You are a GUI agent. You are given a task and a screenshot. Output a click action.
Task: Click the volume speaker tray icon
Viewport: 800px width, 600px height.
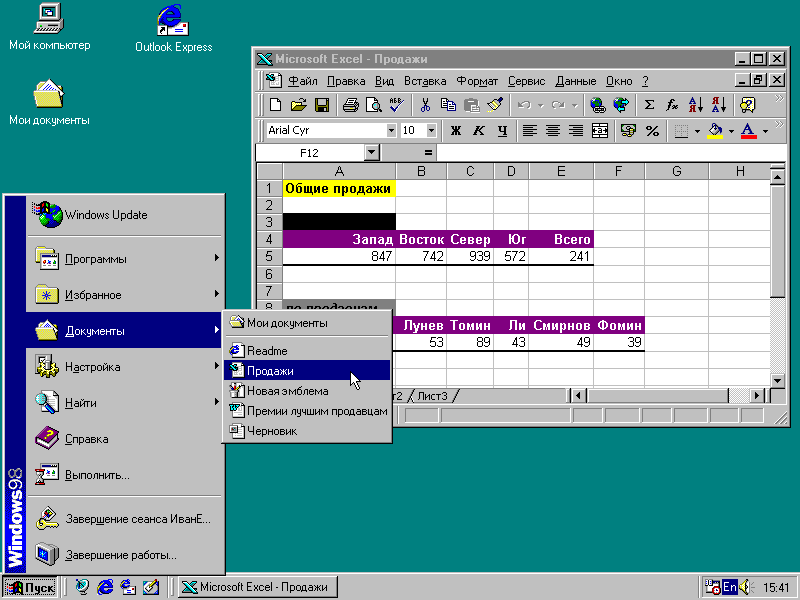[x=745, y=587]
